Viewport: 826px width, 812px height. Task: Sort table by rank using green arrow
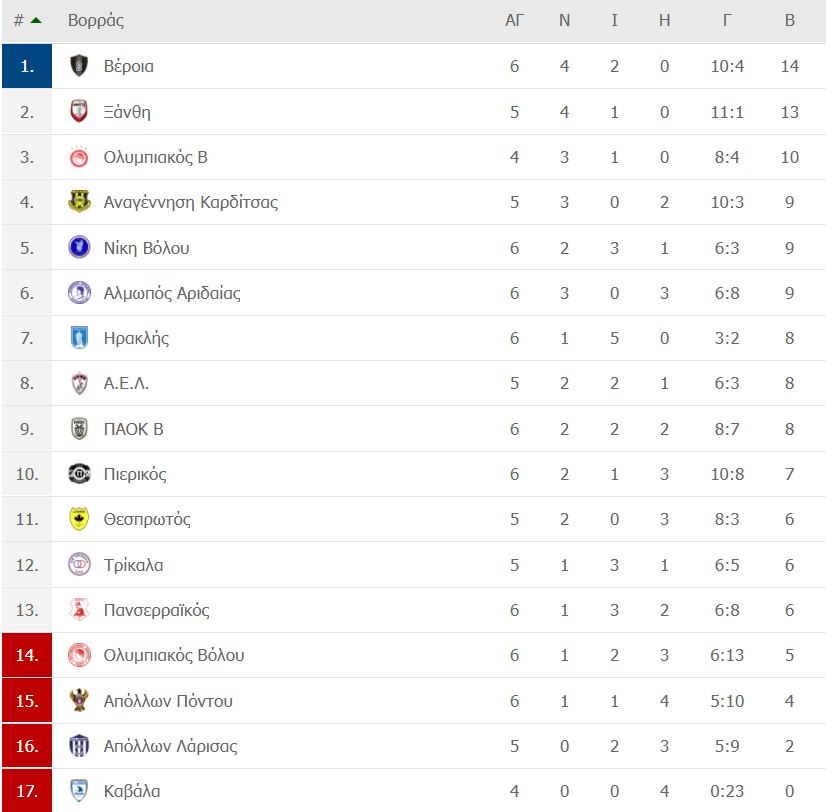(36, 21)
